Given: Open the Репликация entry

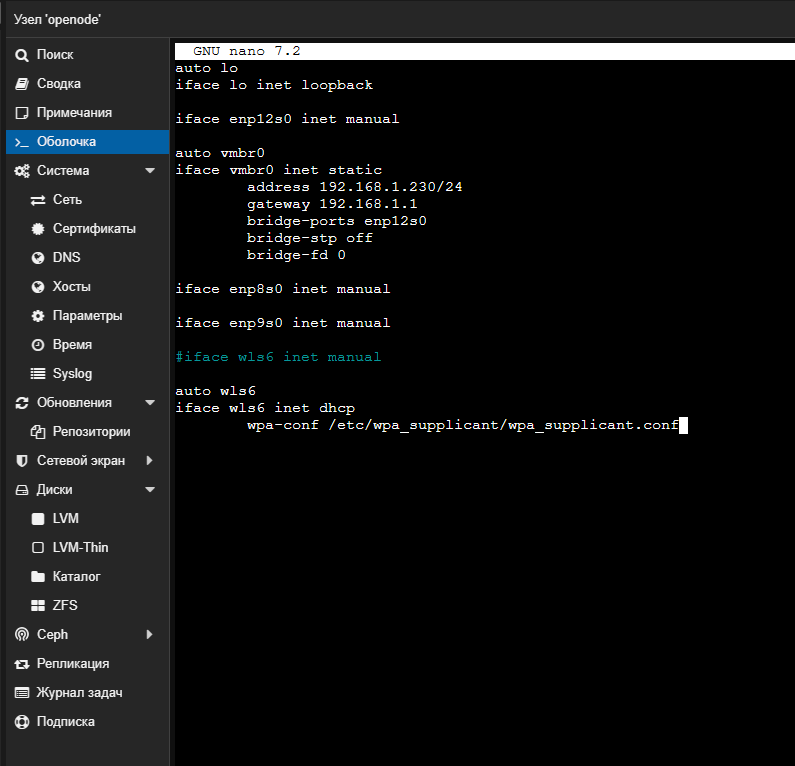Looking at the screenshot, I should point(73,664).
